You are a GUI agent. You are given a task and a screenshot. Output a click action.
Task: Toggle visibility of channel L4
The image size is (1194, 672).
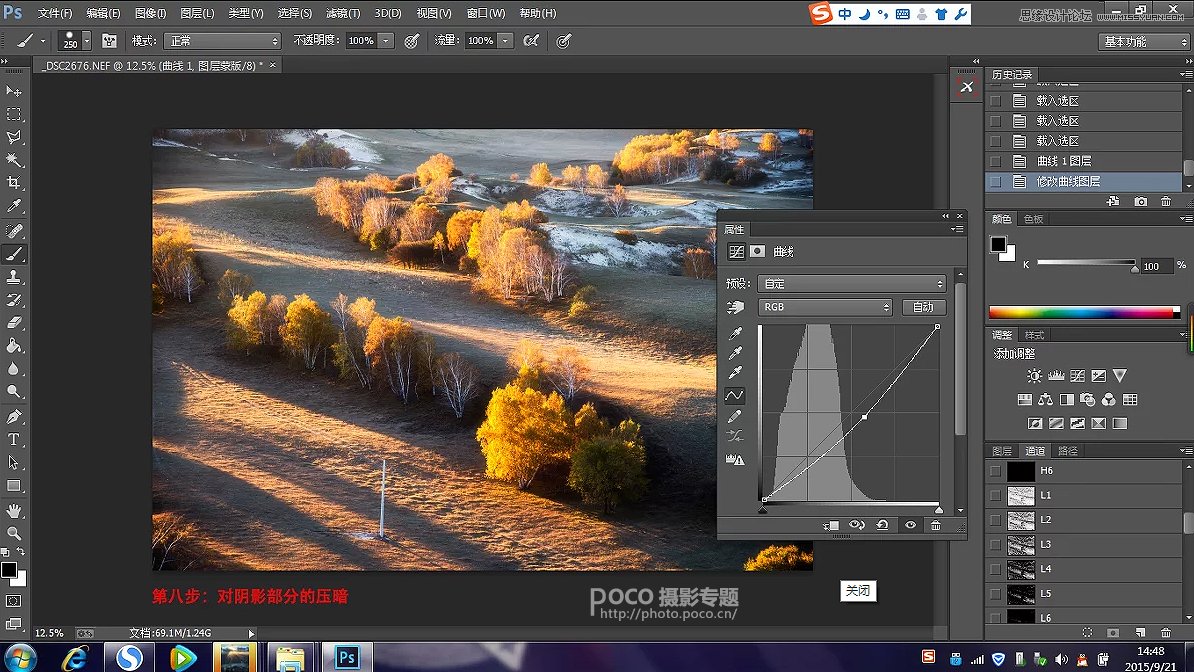(x=995, y=568)
